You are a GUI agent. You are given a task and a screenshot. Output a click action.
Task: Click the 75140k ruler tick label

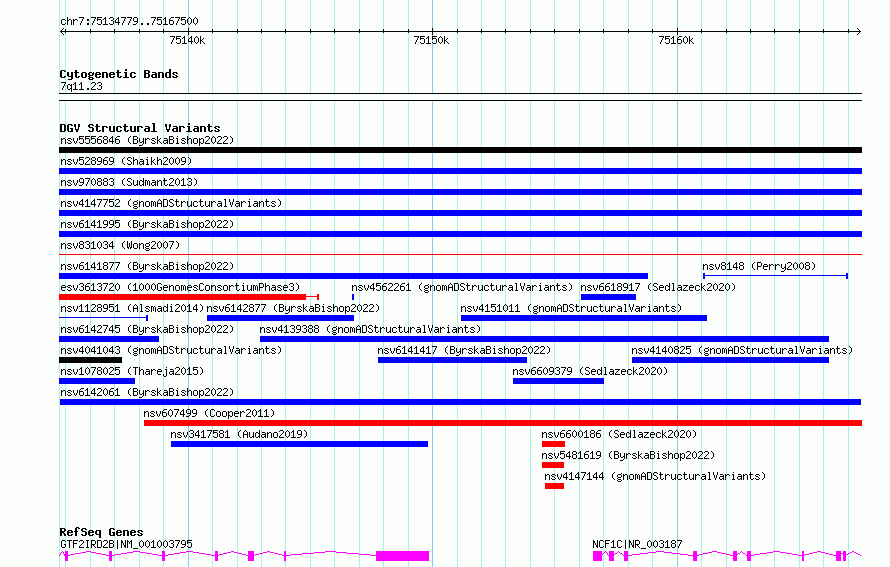coord(187,40)
